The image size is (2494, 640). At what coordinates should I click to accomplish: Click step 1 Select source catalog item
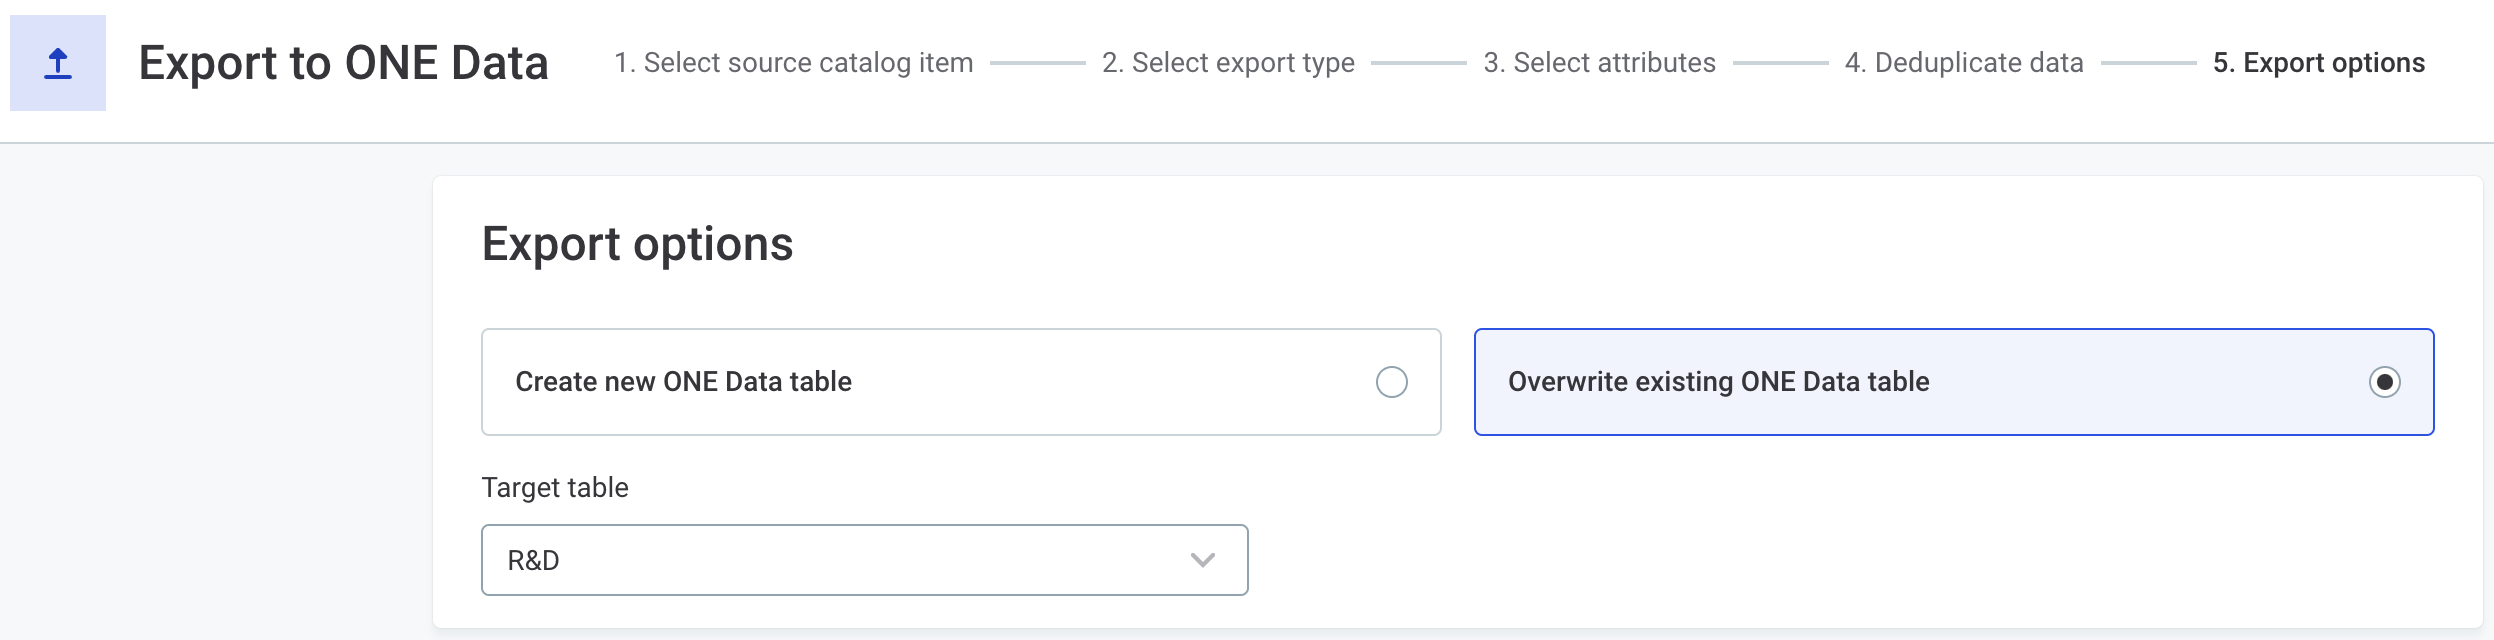pyautogui.click(x=794, y=62)
